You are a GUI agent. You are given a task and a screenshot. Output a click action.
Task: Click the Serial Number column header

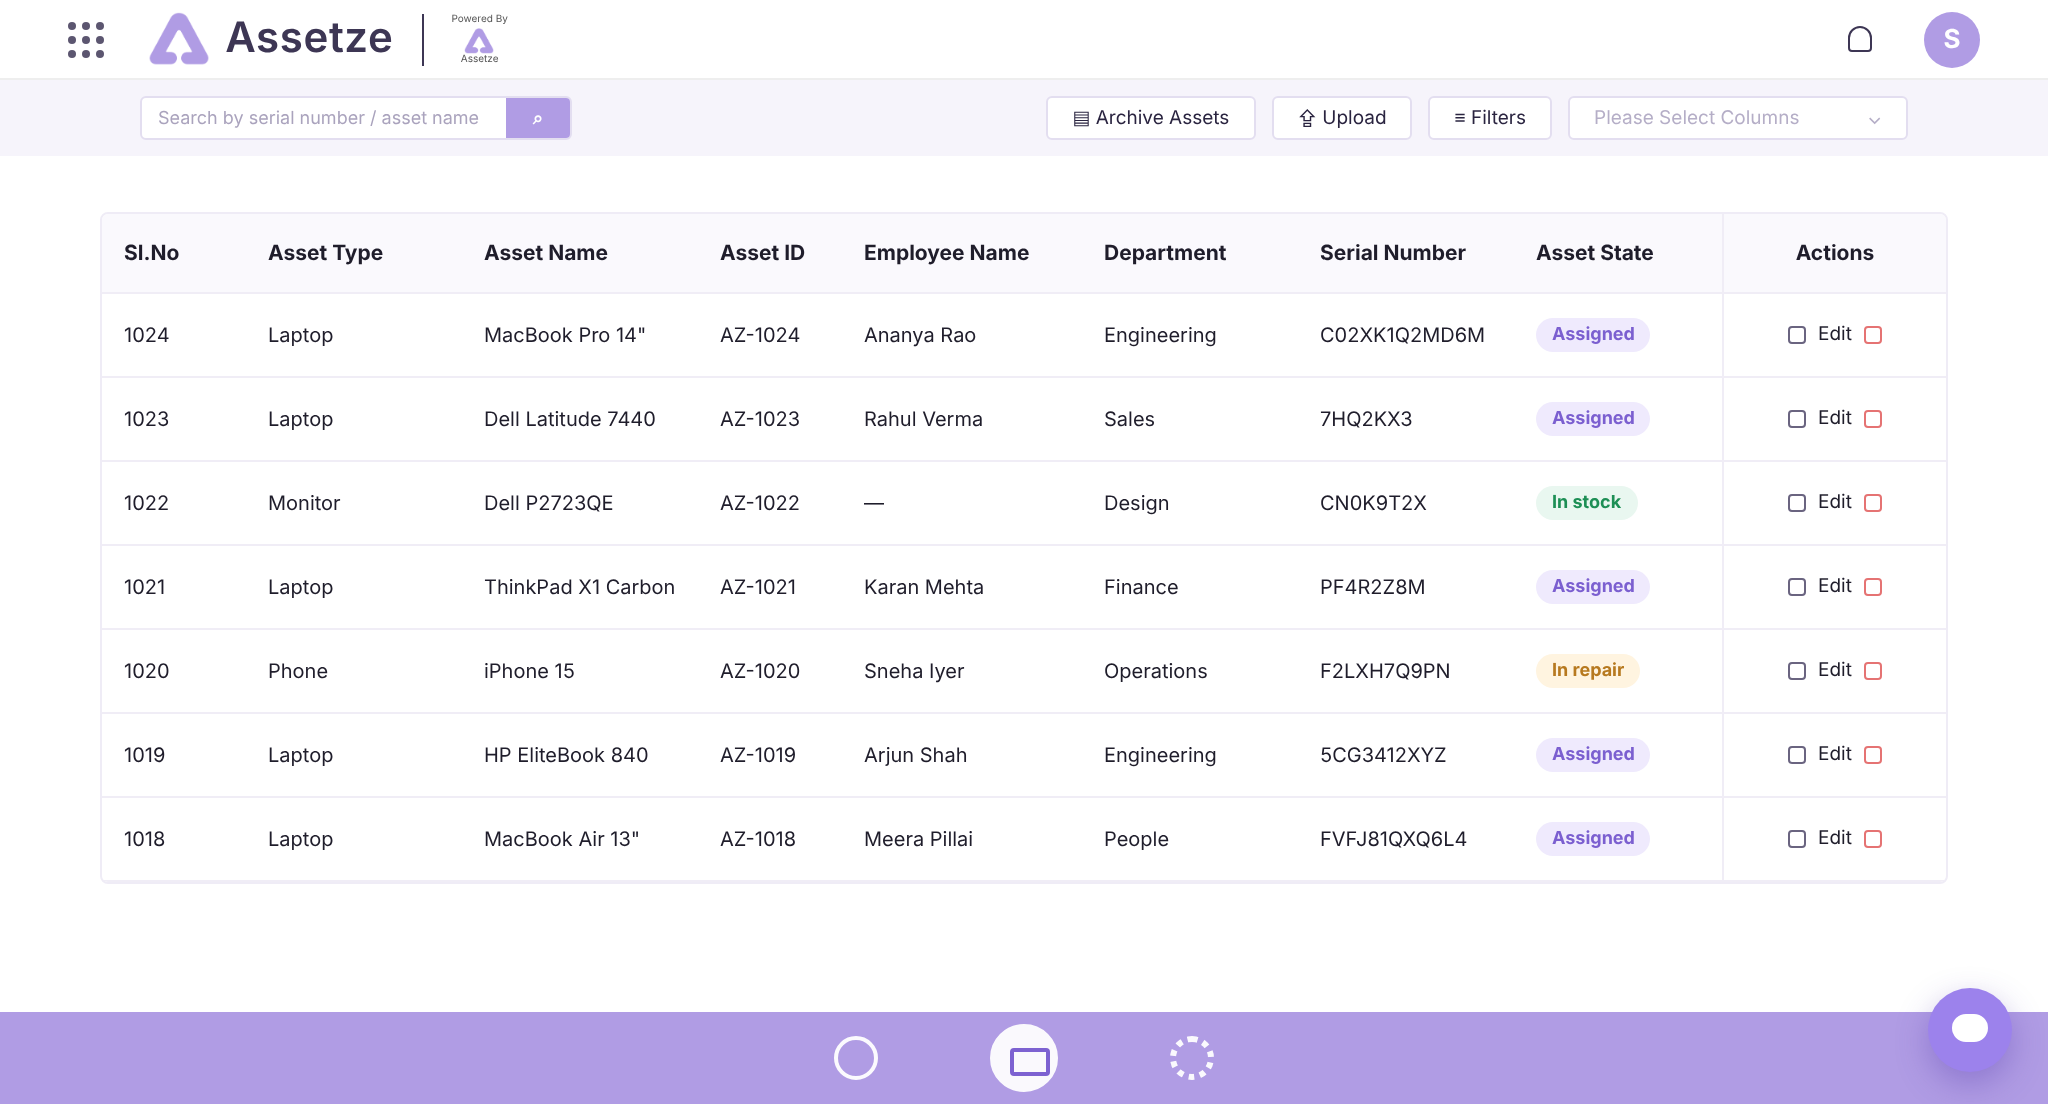tap(1393, 253)
